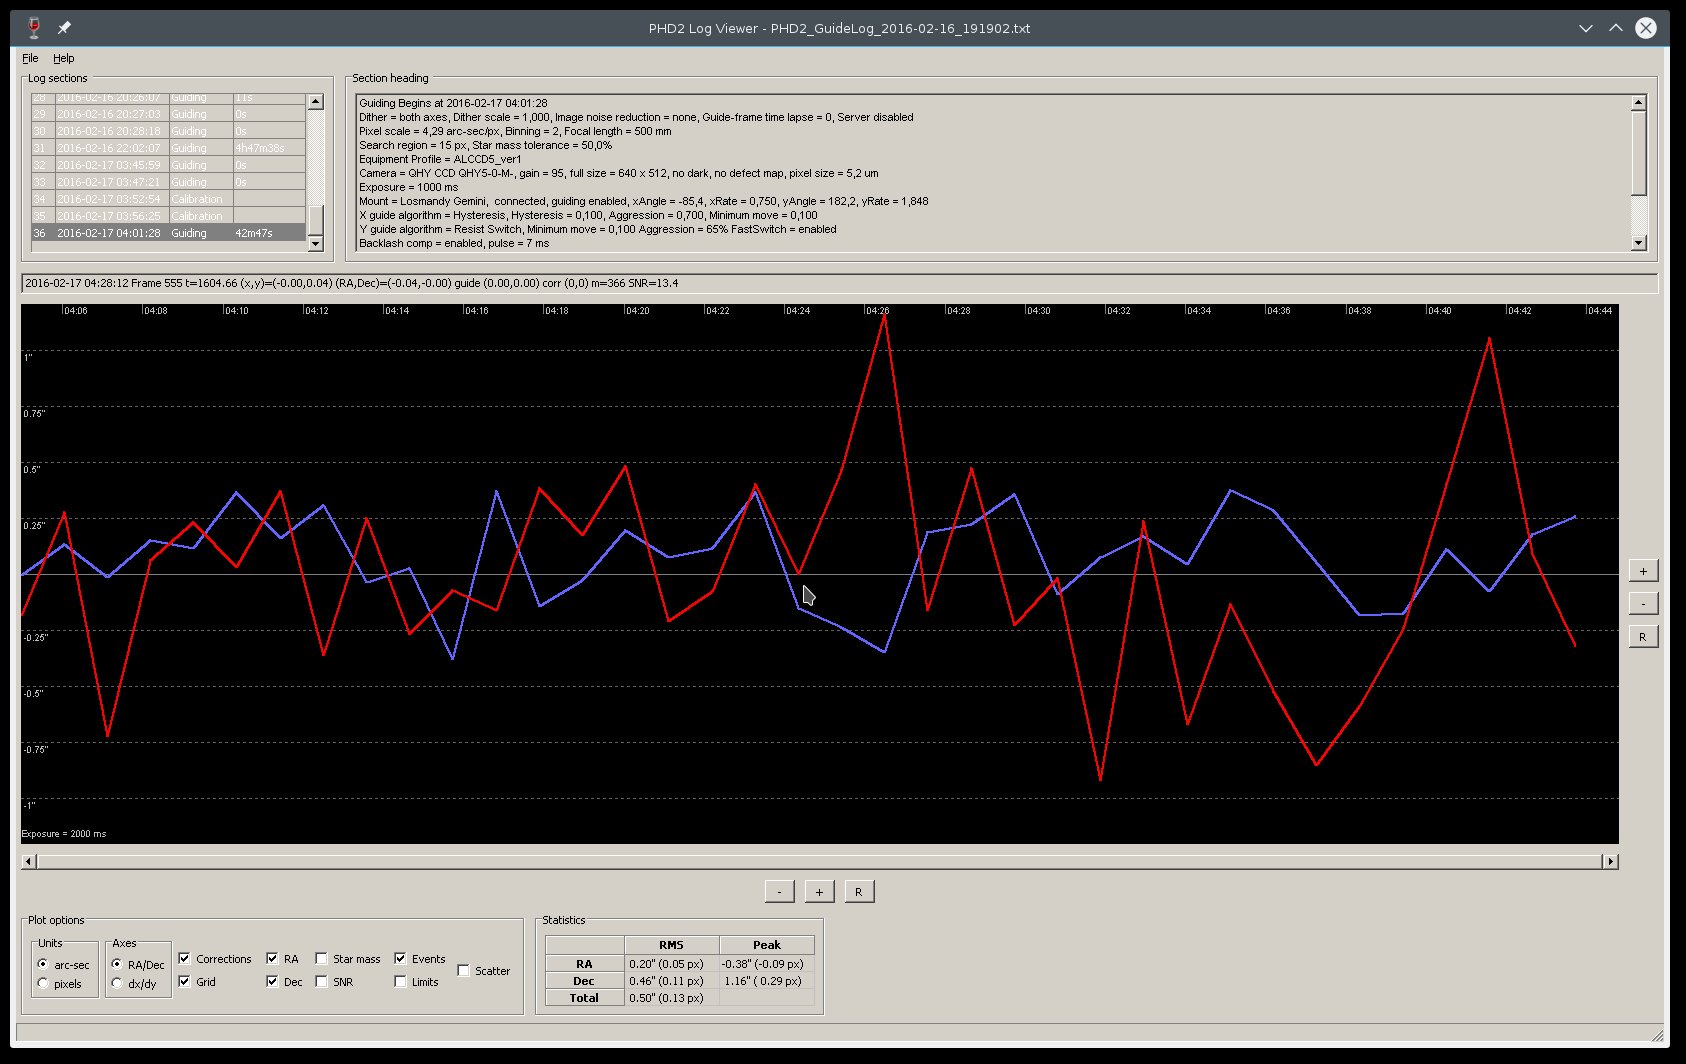1686x1064 pixels.
Task: Close the PHD2 Log Viewer window
Action: tap(1645, 28)
